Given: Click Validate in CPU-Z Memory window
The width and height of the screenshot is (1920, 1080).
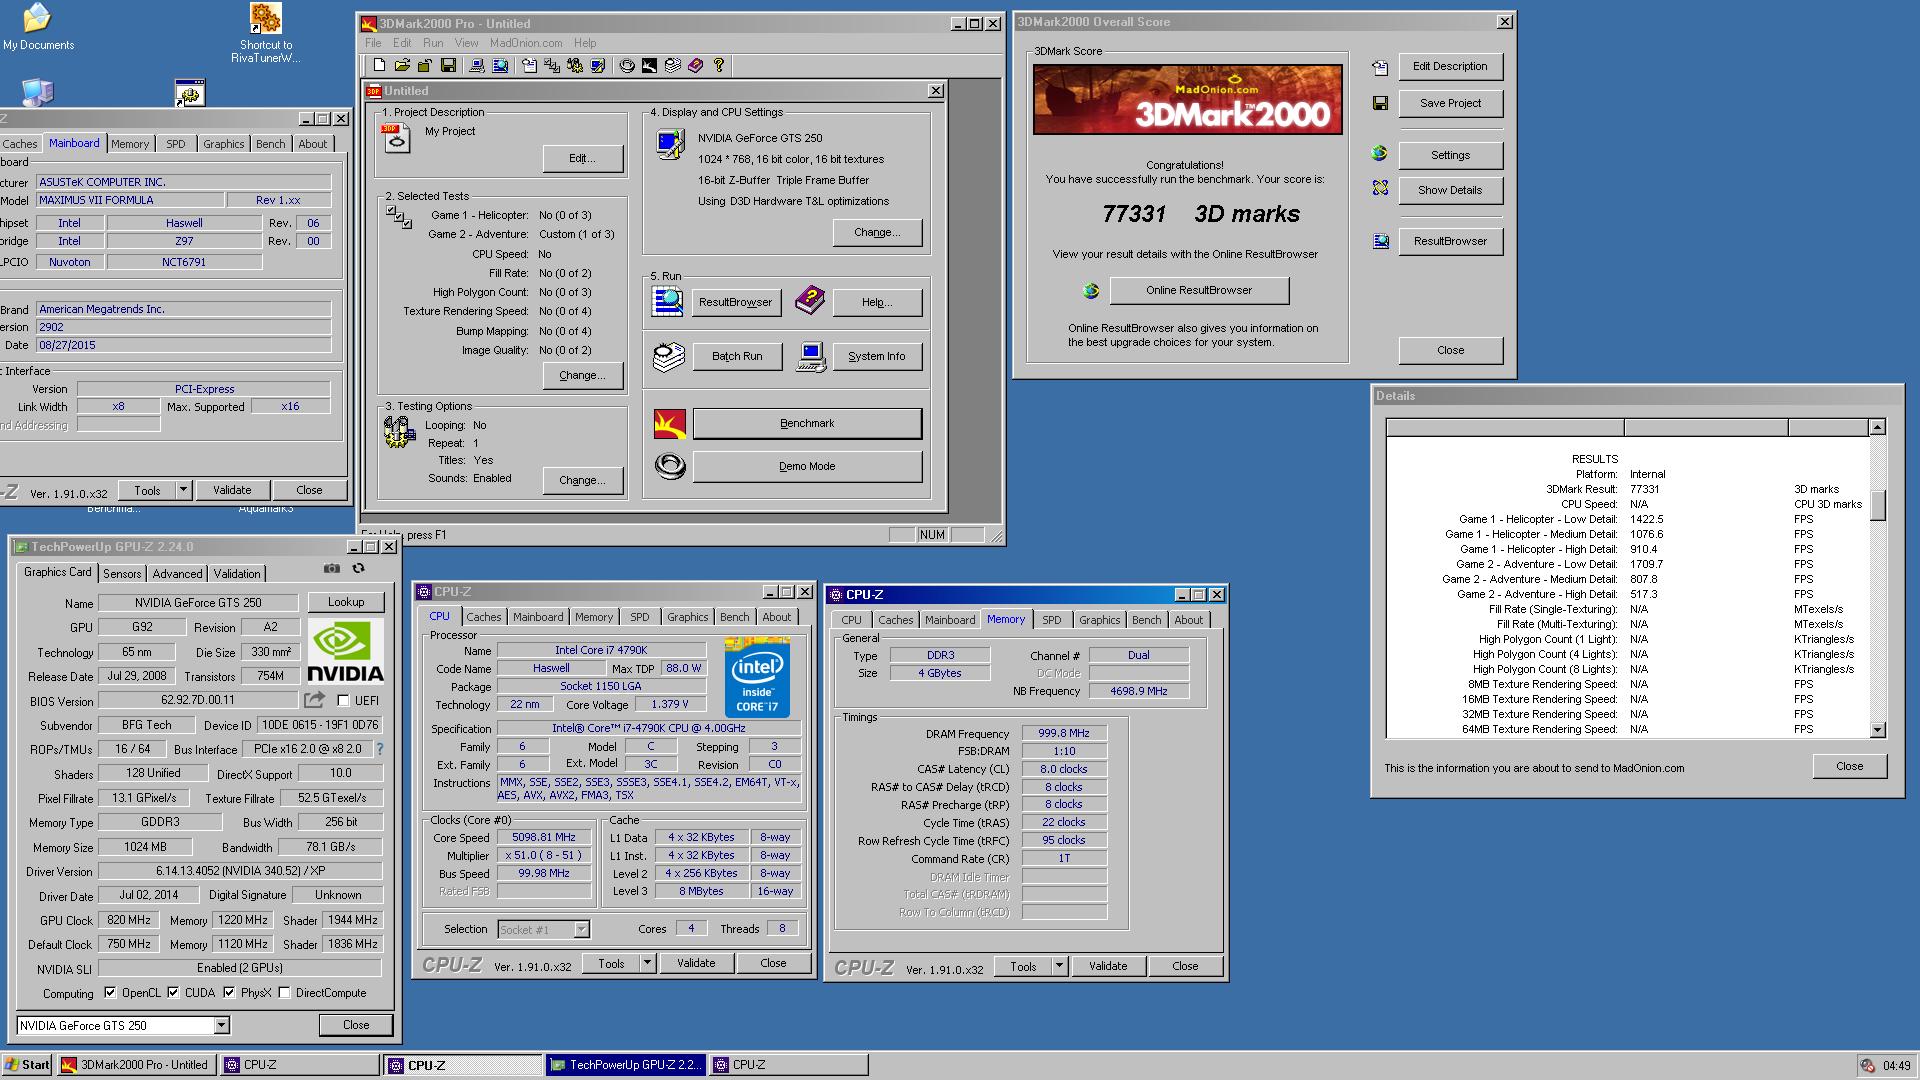Looking at the screenshot, I should (x=1108, y=966).
